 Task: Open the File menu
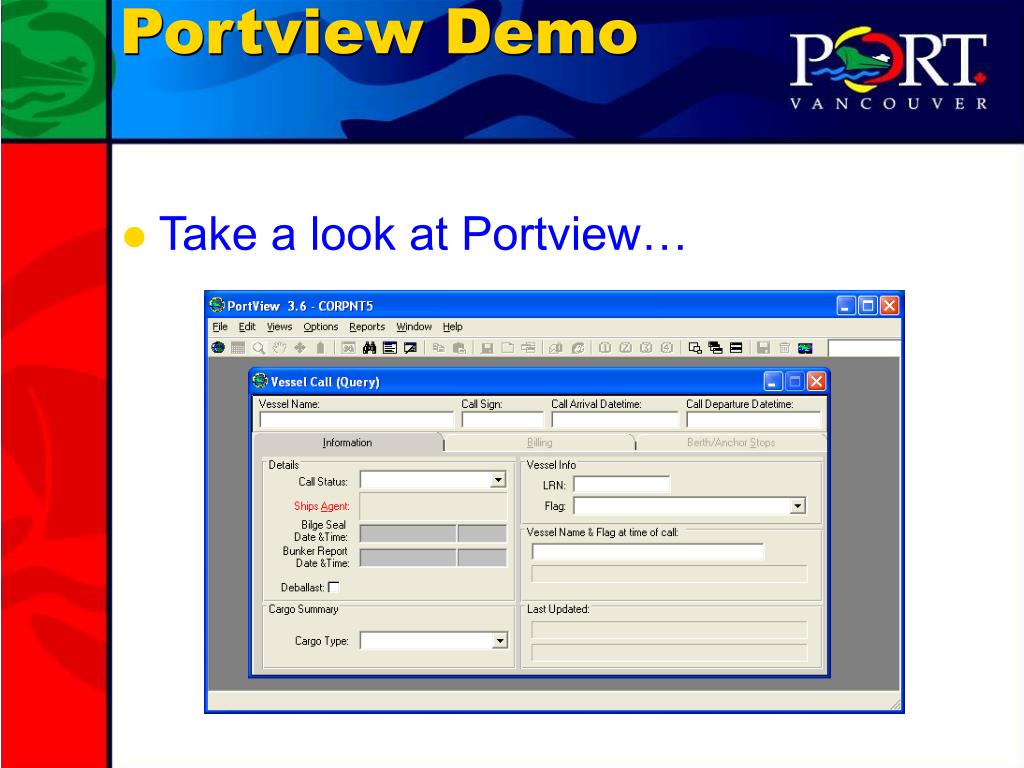click(220, 327)
